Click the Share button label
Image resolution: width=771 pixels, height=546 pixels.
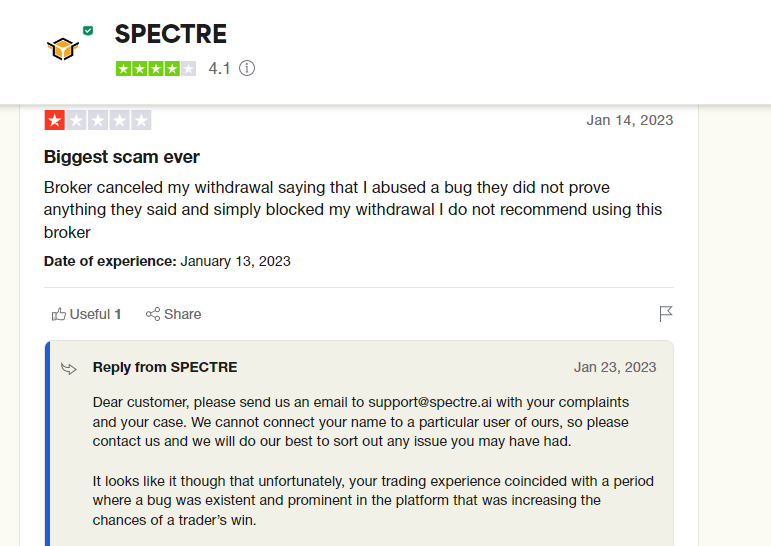[182, 314]
